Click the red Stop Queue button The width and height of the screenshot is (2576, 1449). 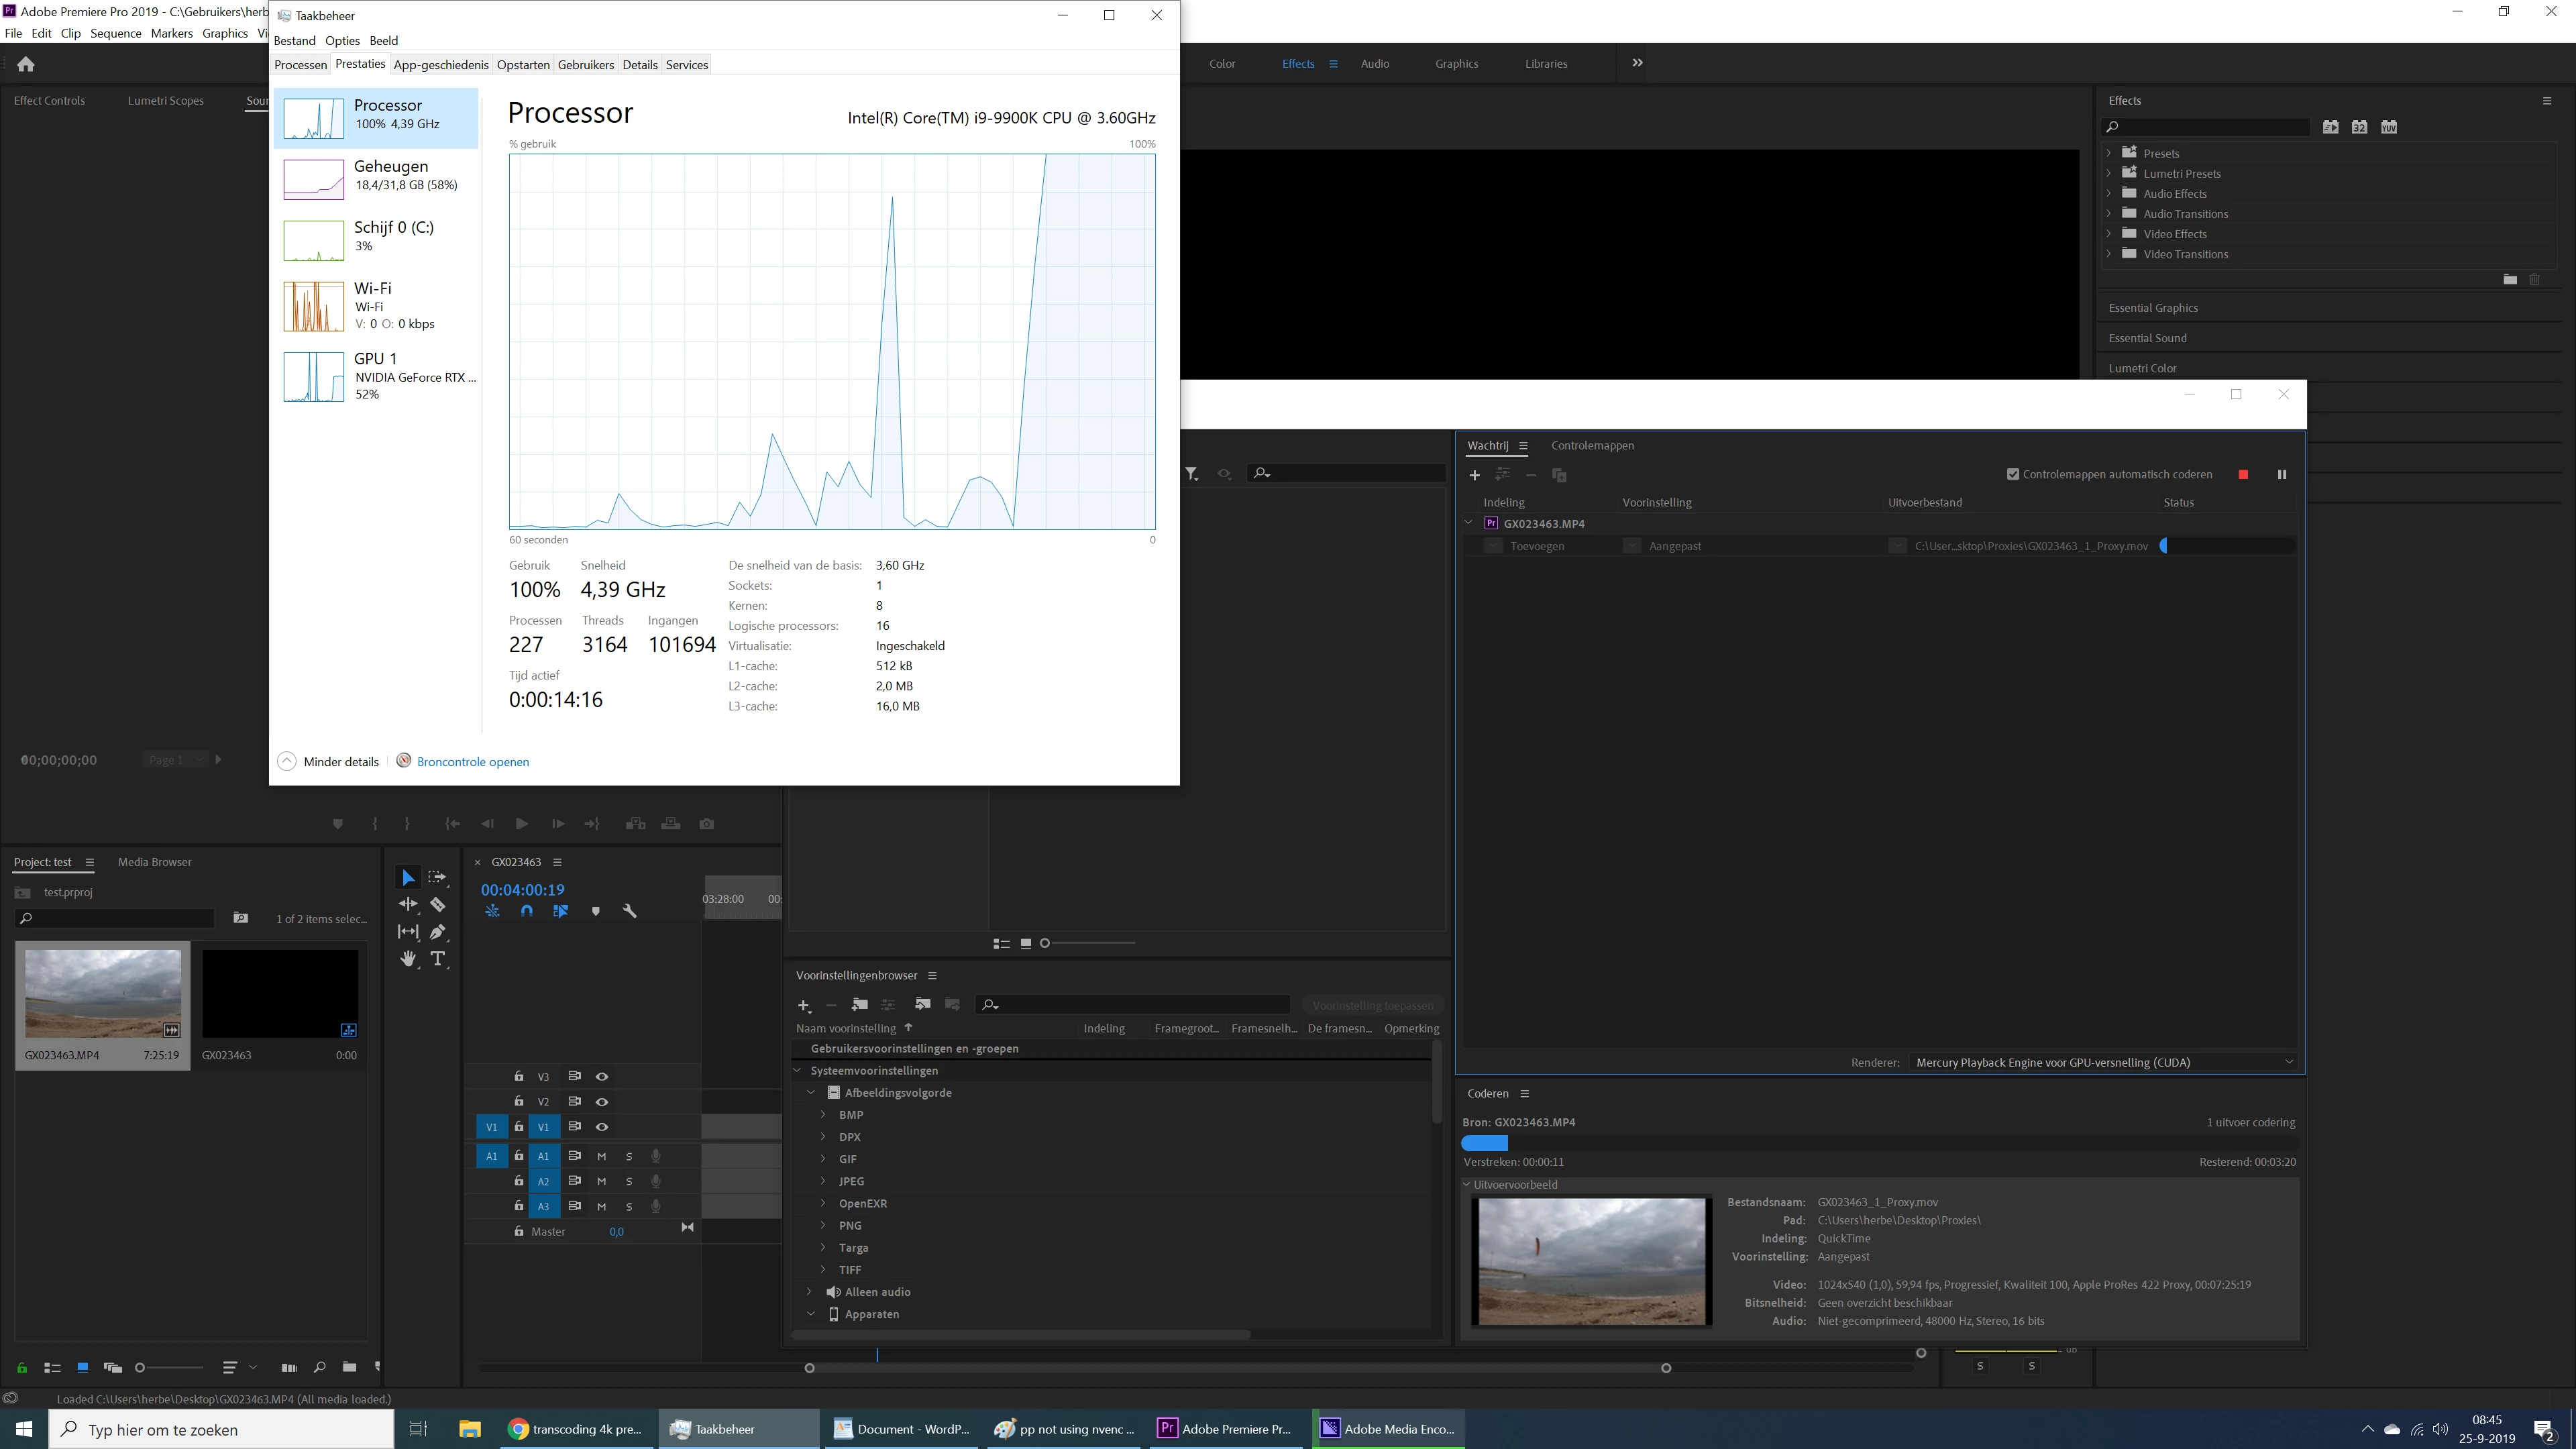(x=2243, y=475)
